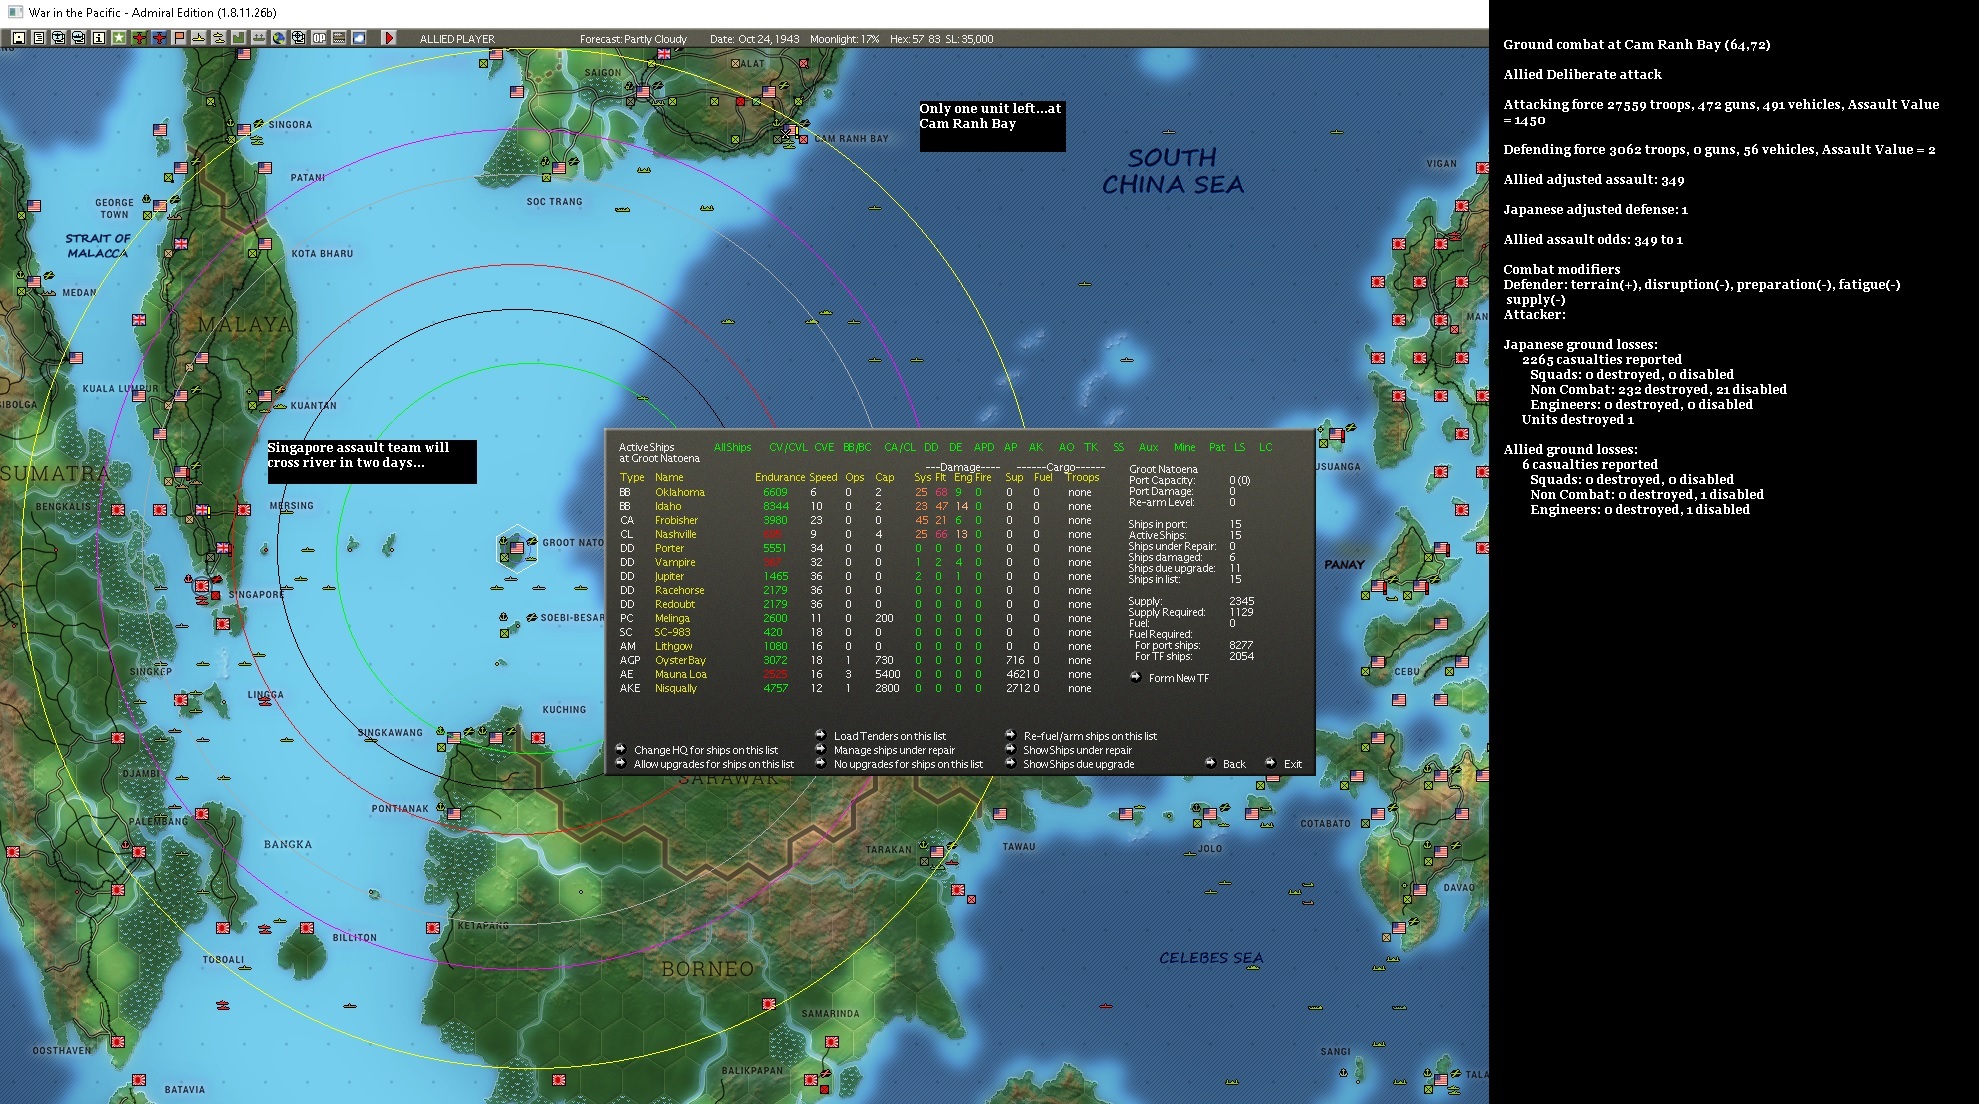The width and height of the screenshot is (1979, 1104).
Task: Sort ship list by Endurance column
Action: pyautogui.click(x=779, y=478)
